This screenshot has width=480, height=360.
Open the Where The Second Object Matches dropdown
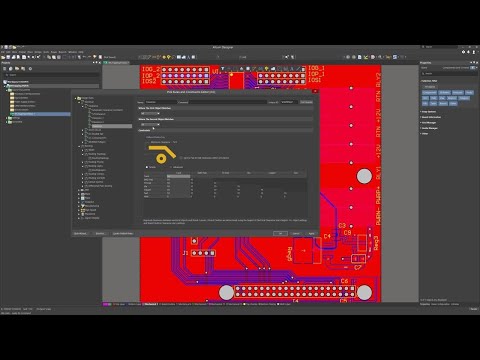(x=150, y=124)
